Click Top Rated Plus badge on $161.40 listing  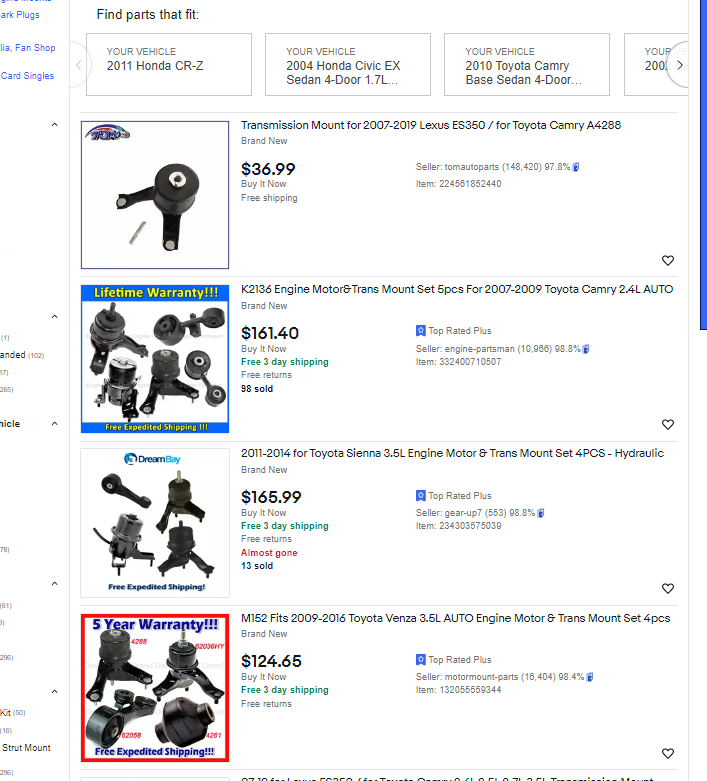point(453,331)
